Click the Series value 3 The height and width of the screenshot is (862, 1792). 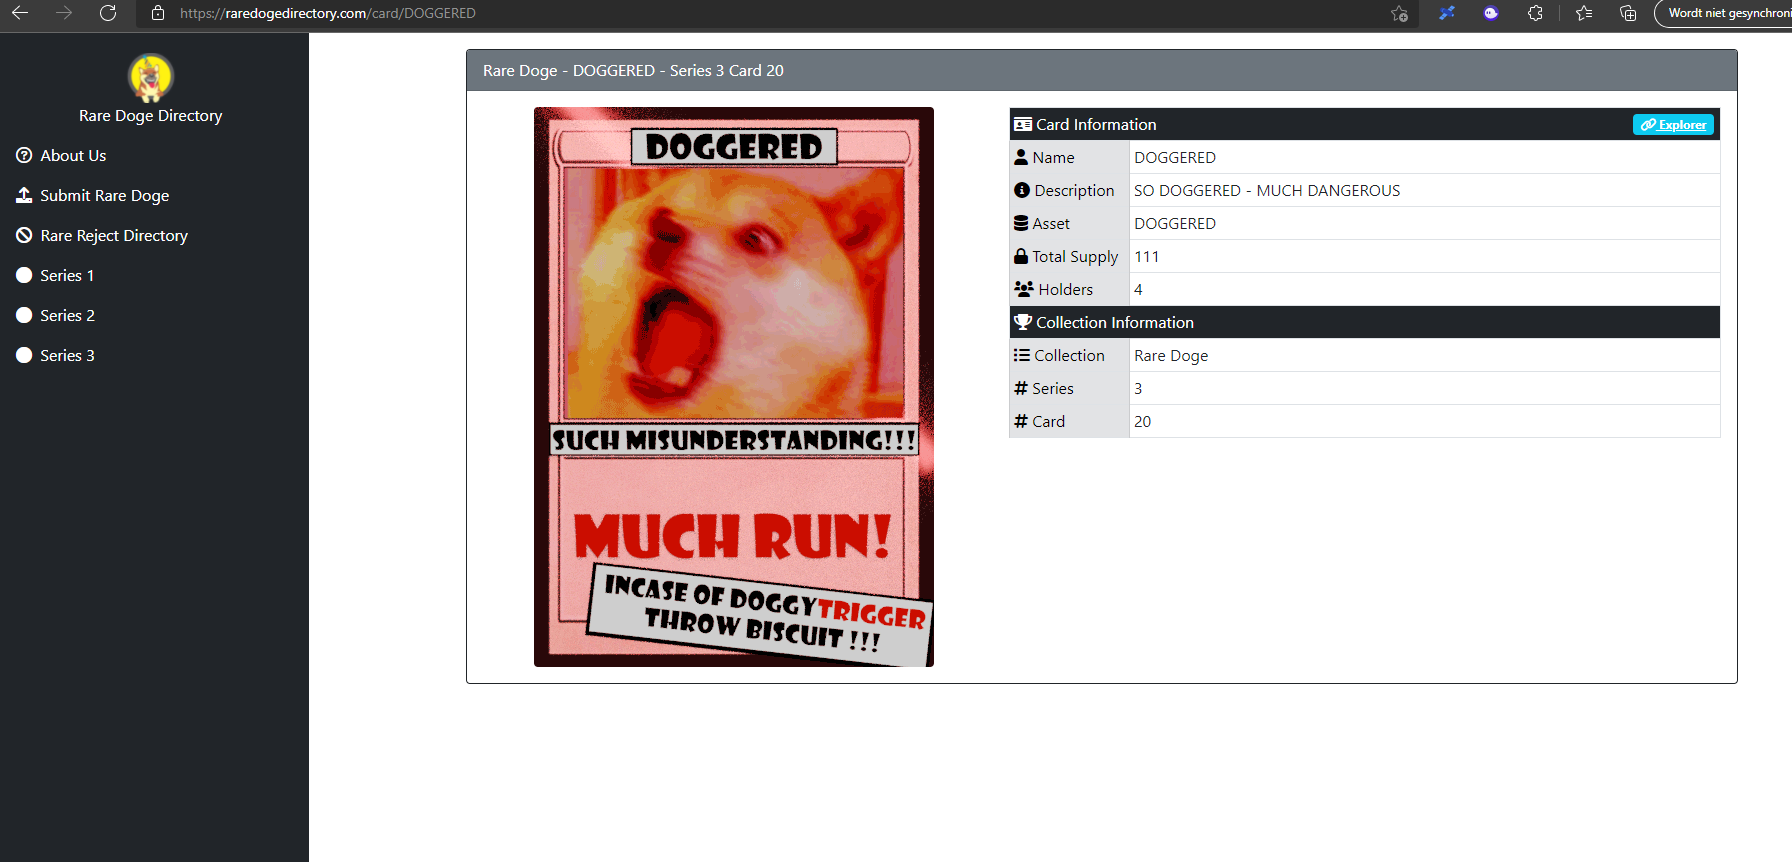coord(1138,388)
